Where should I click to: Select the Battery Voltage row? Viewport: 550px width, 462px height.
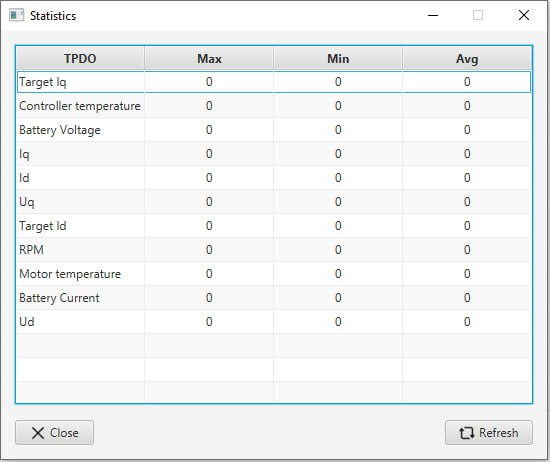pyautogui.click(x=274, y=130)
